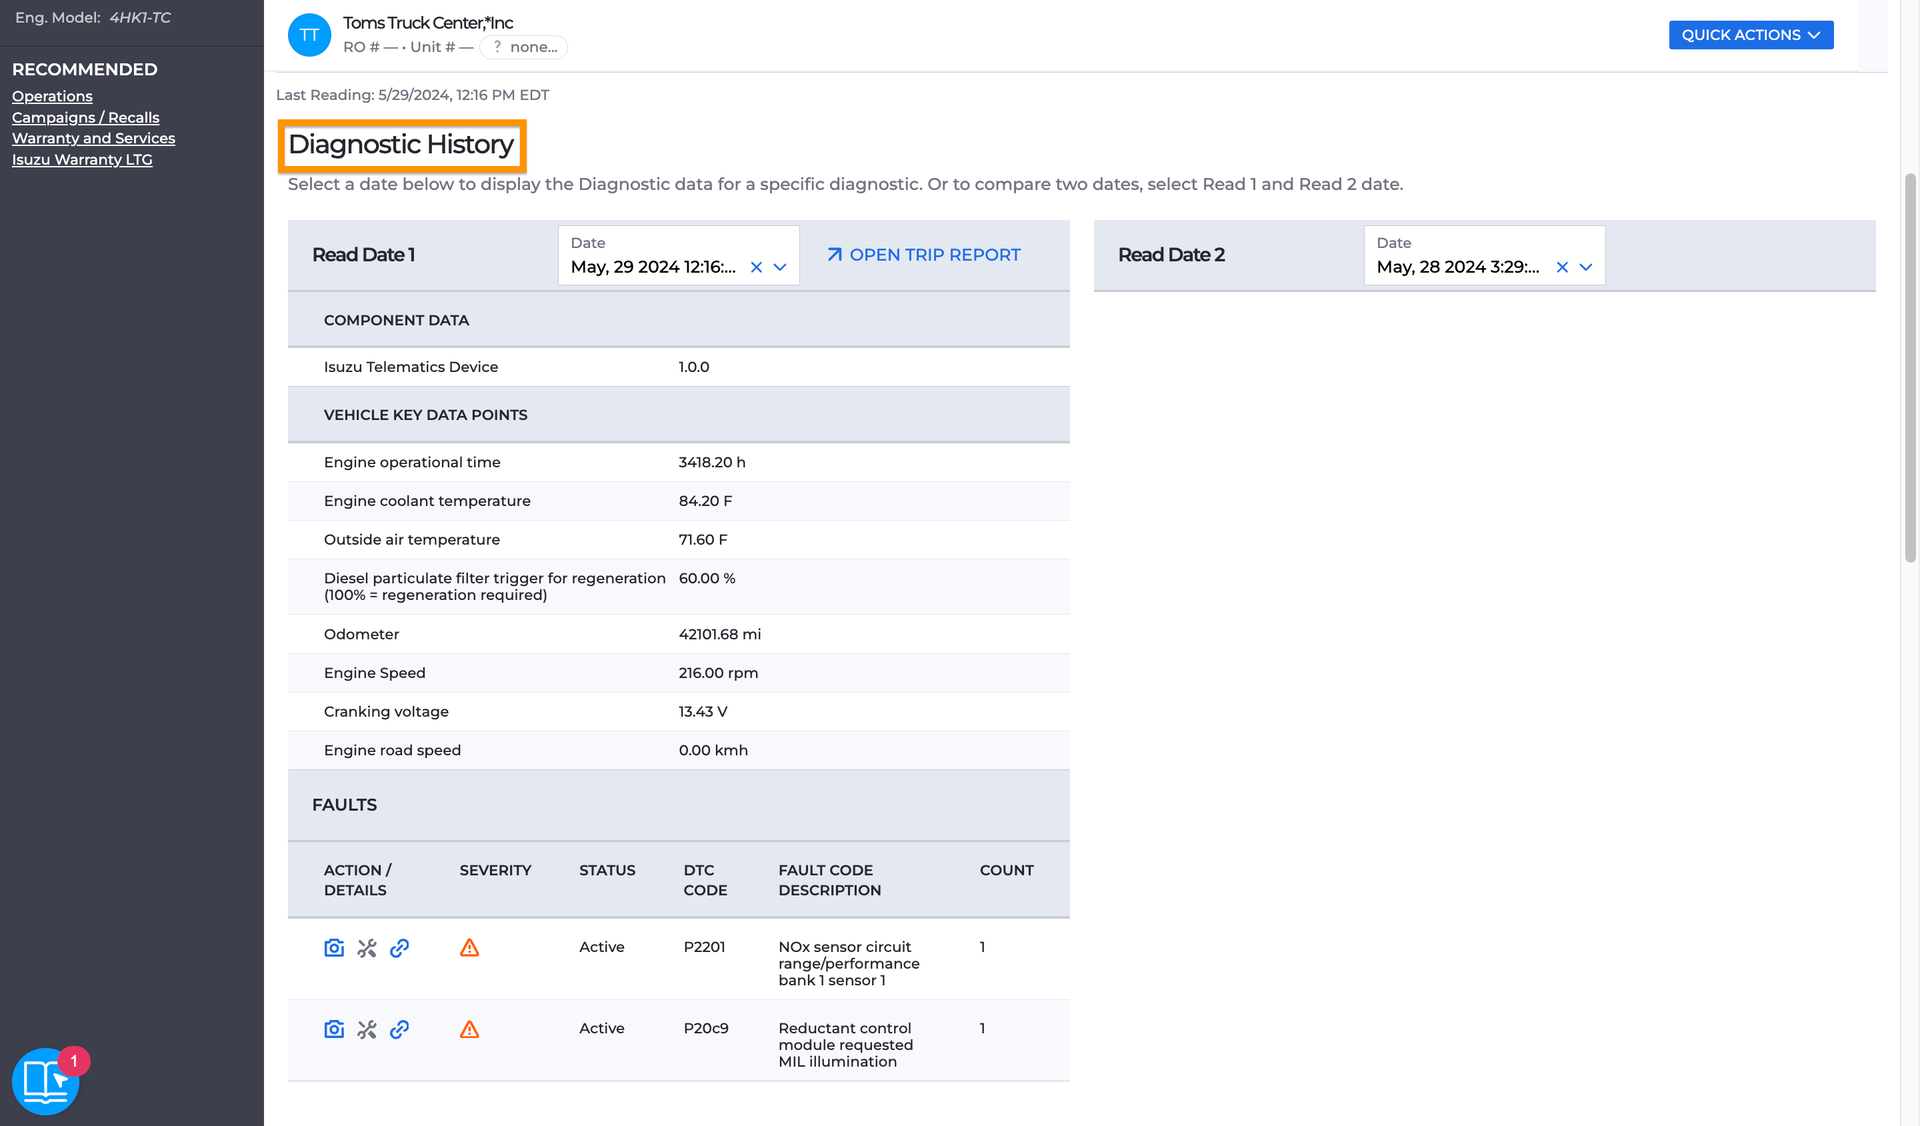Screen dimensions: 1920x1126
Task: Click the ACTION / DETAILS column header
Action: (357, 880)
